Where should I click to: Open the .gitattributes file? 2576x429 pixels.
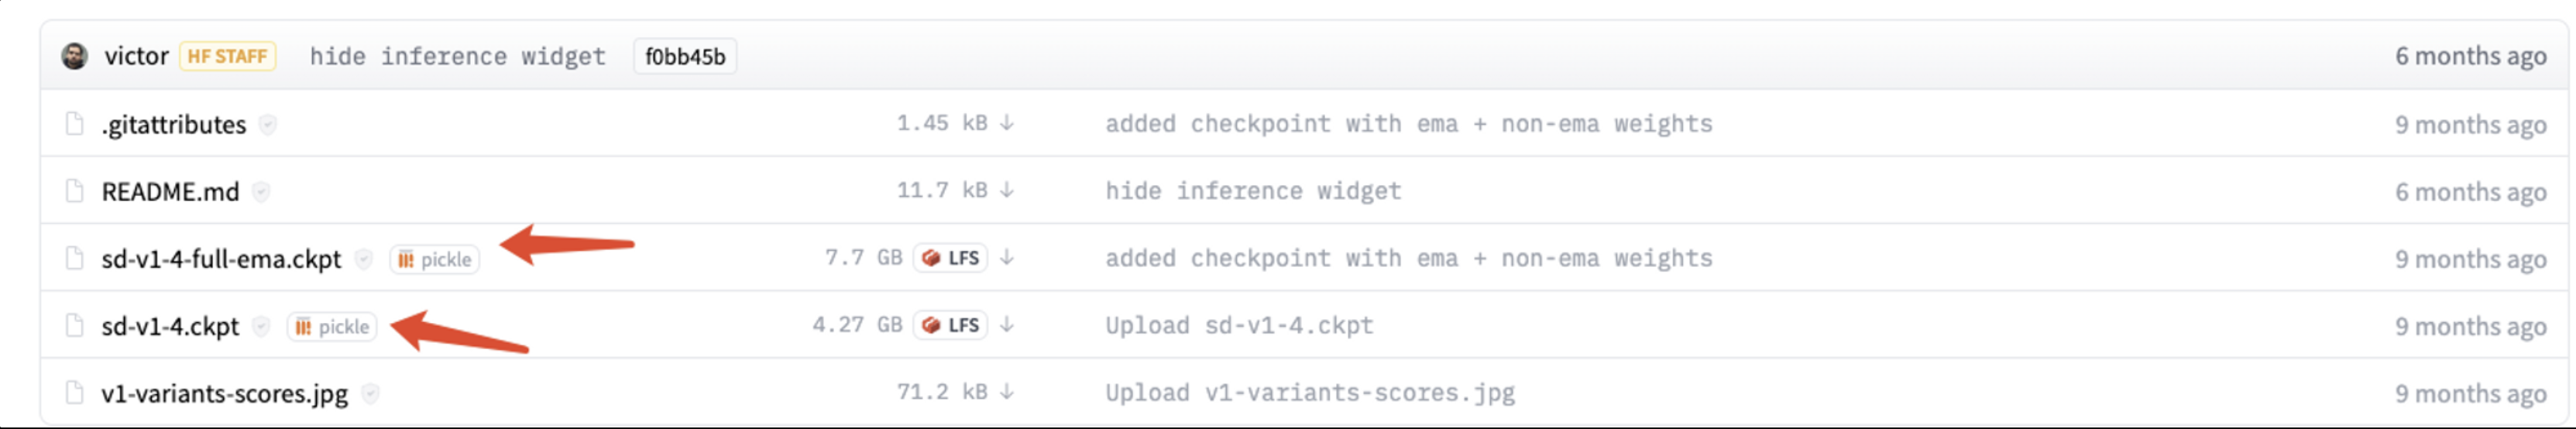click(x=174, y=124)
